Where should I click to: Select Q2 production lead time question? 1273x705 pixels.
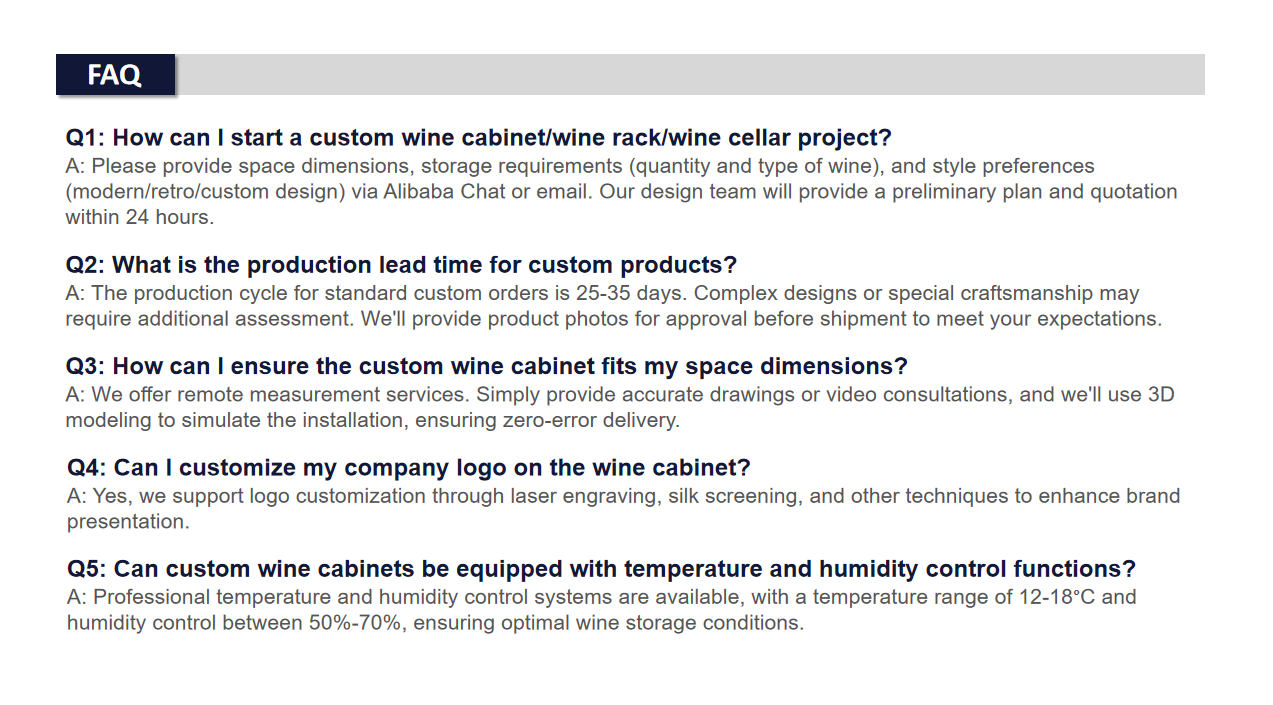coord(401,265)
